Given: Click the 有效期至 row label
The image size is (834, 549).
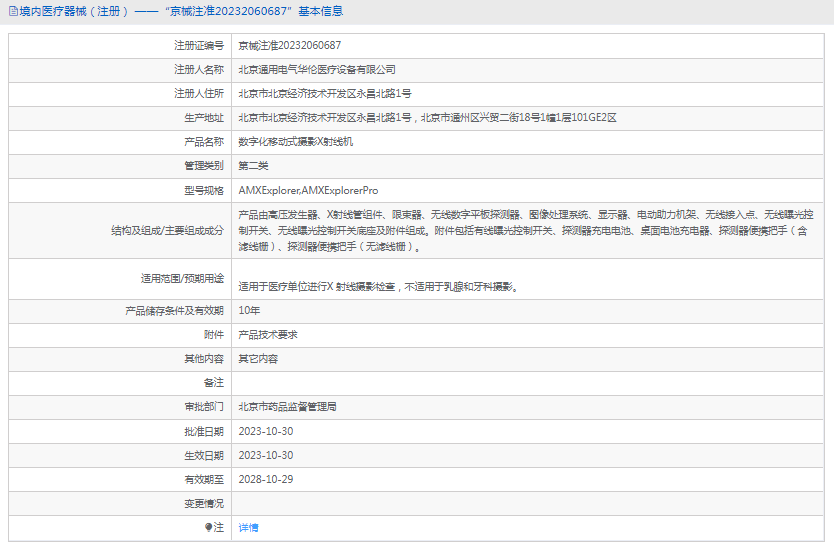Looking at the screenshot, I should click(x=204, y=479).
